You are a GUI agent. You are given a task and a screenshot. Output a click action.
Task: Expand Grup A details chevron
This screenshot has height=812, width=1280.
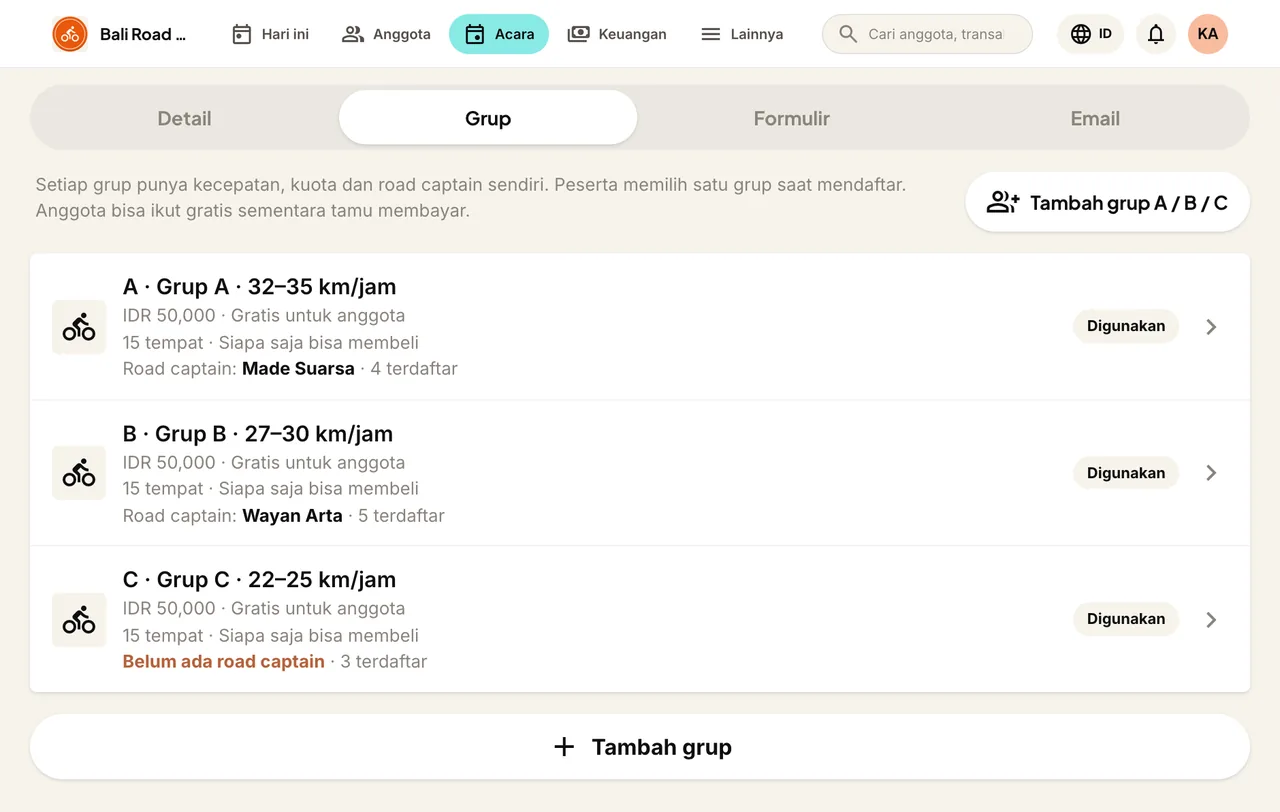click(1211, 327)
